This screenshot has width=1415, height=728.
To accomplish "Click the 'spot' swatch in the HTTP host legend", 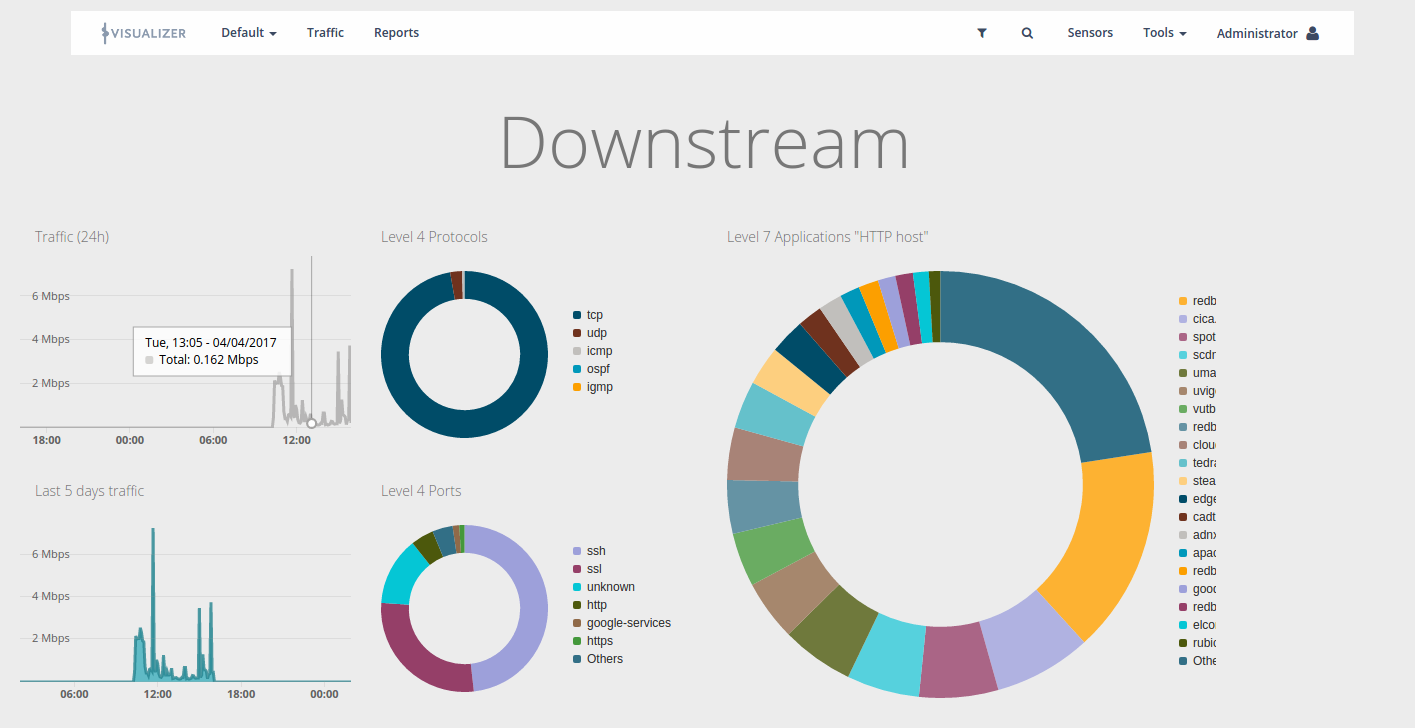I will (x=1183, y=337).
